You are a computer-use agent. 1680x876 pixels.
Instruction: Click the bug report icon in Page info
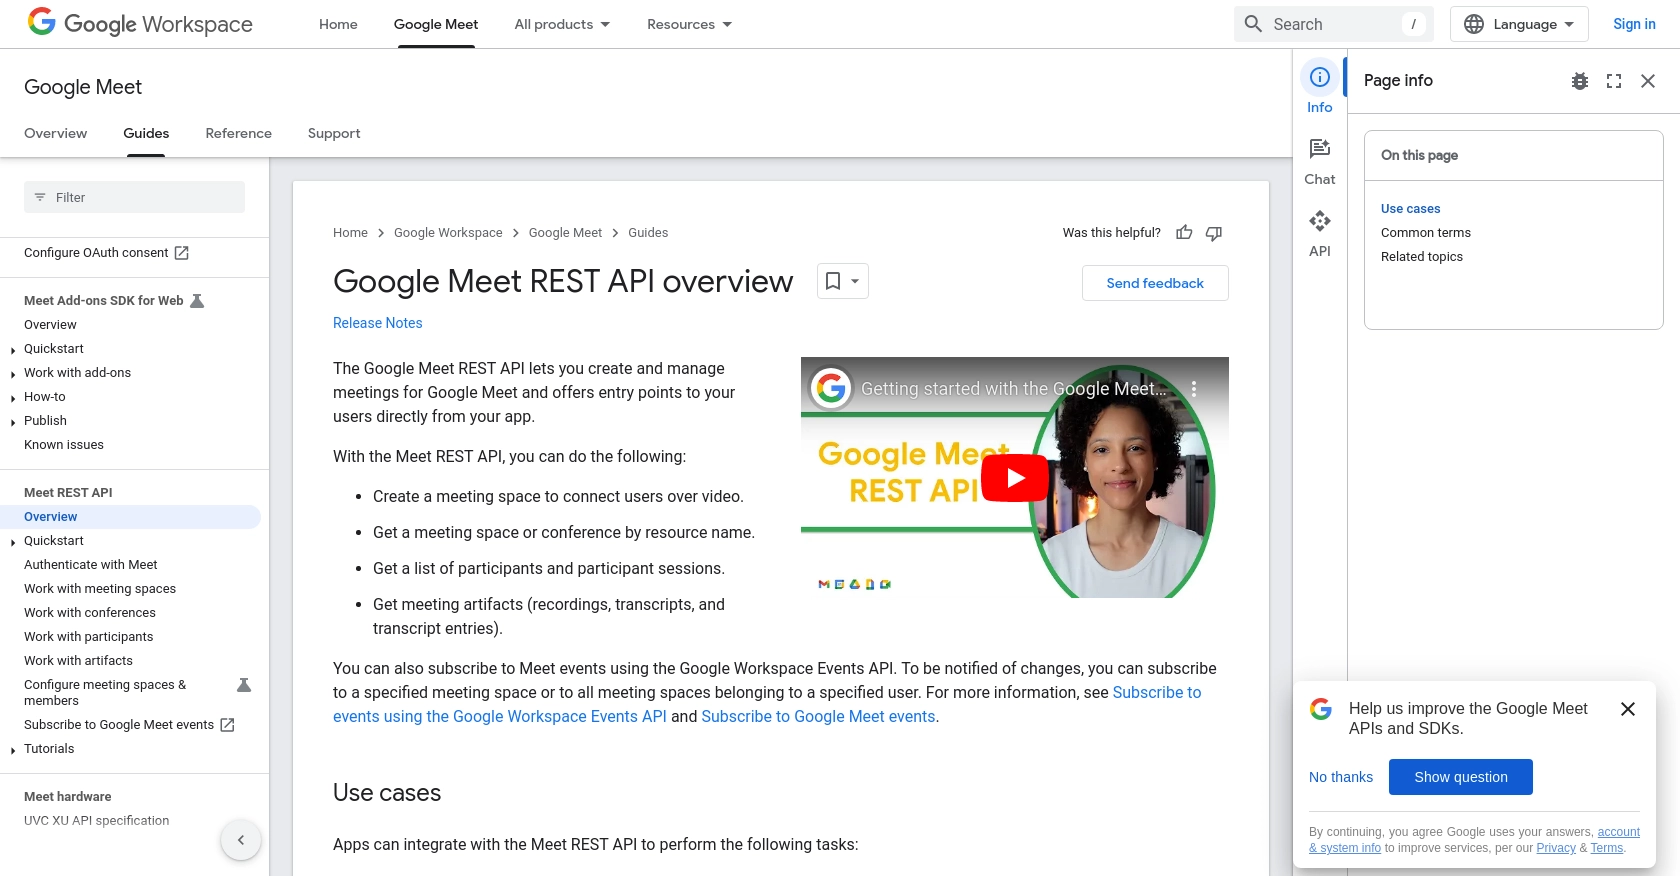pos(1580,81)
